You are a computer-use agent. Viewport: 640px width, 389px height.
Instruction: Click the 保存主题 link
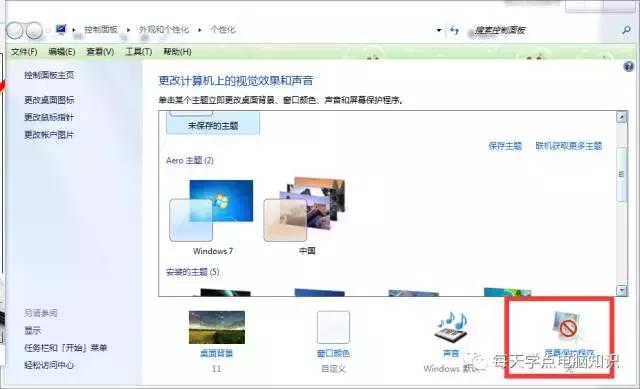point(505,146)
